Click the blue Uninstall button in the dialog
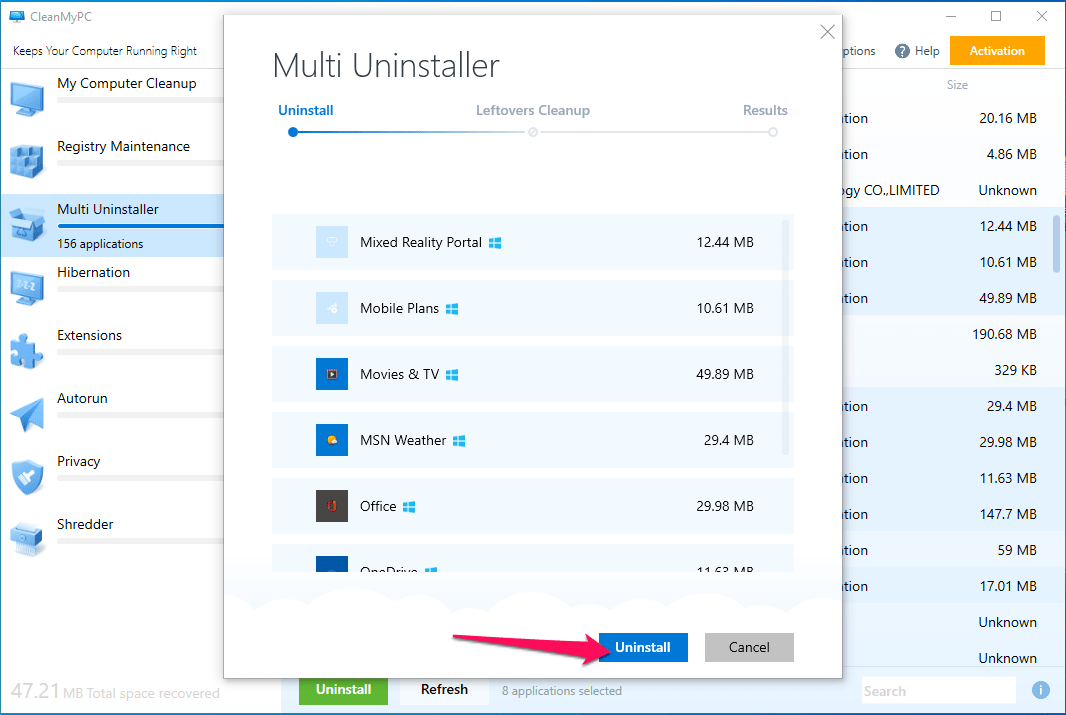The height and width of the screenshot is (715, 1066). pyautogui.click(x=642, y=647)
